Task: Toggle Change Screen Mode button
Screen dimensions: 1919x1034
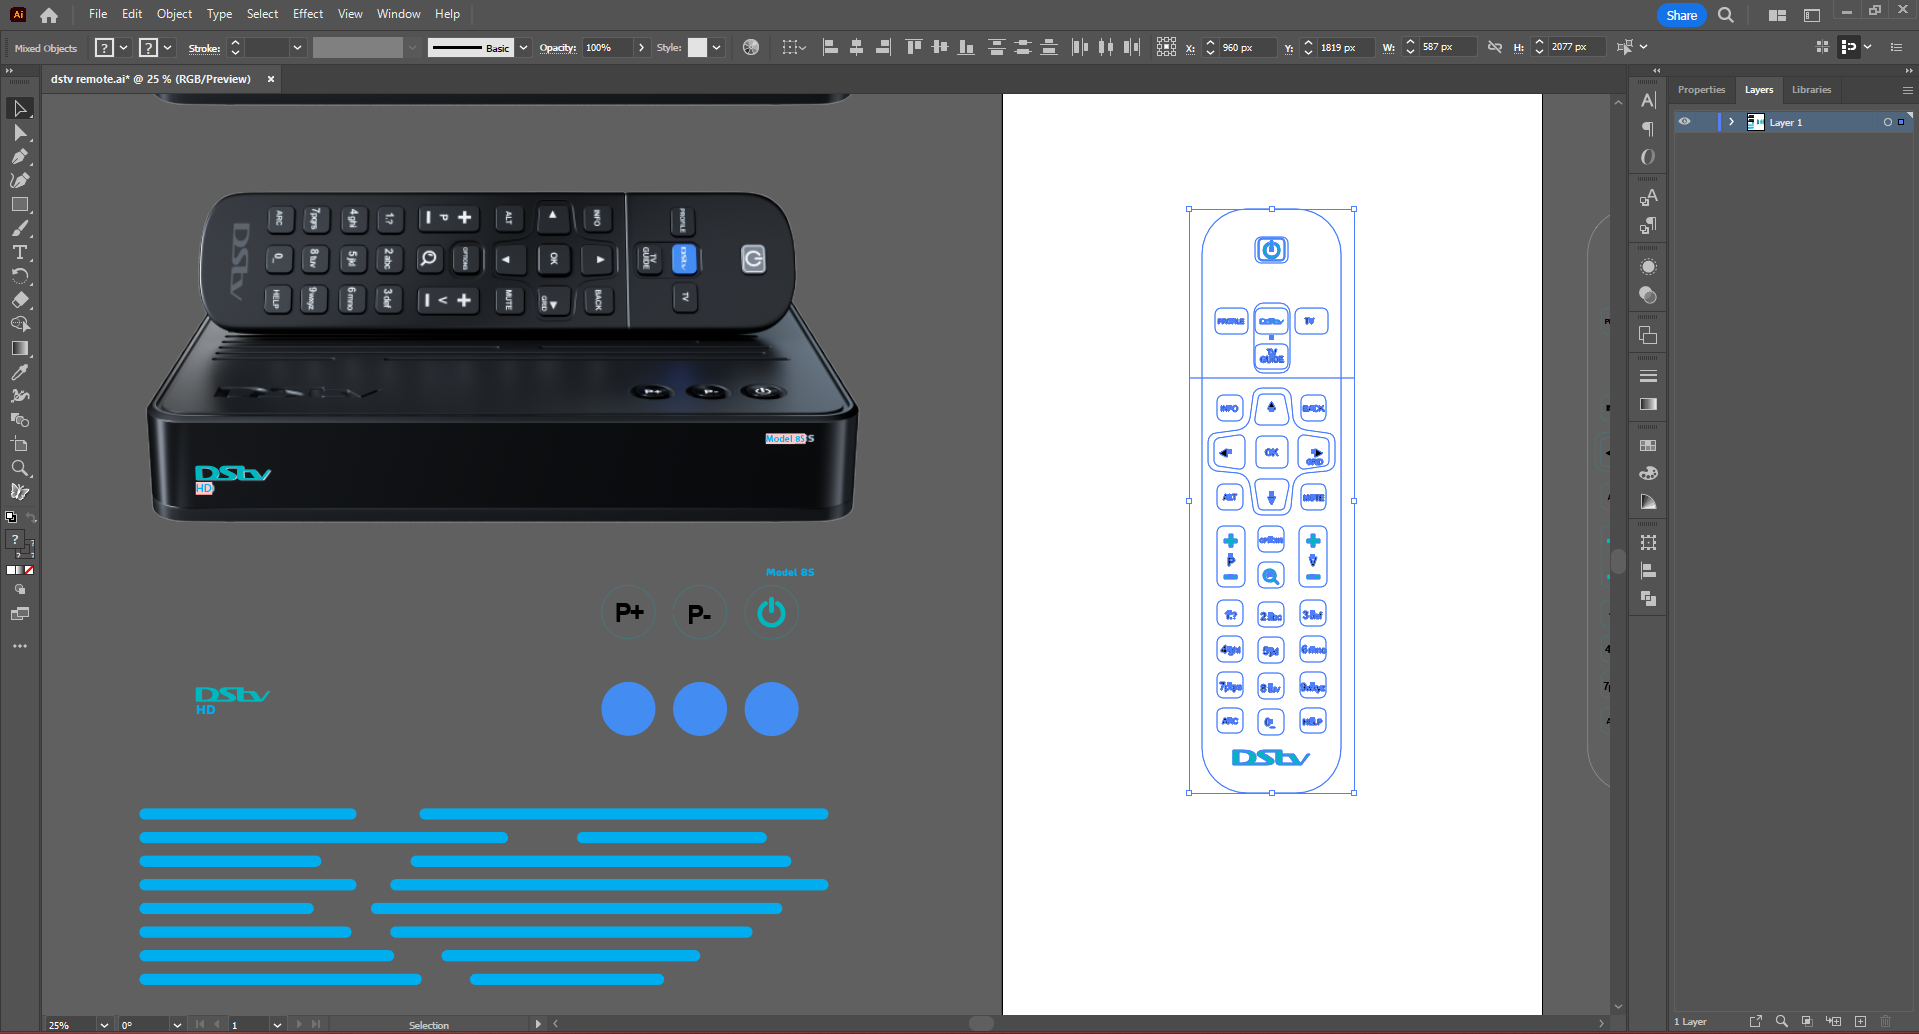Action: tap(20, 613)
